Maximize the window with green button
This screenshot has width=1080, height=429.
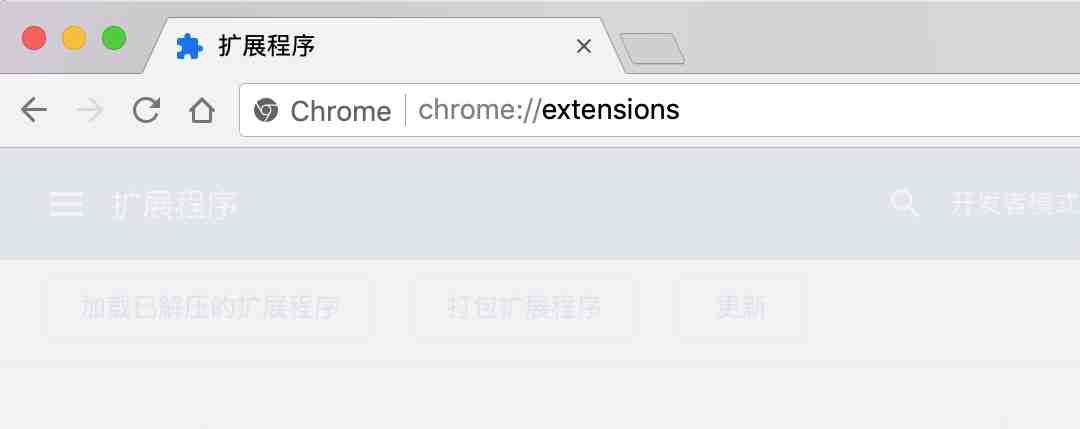pyautogui.click(x=114, y=38)
